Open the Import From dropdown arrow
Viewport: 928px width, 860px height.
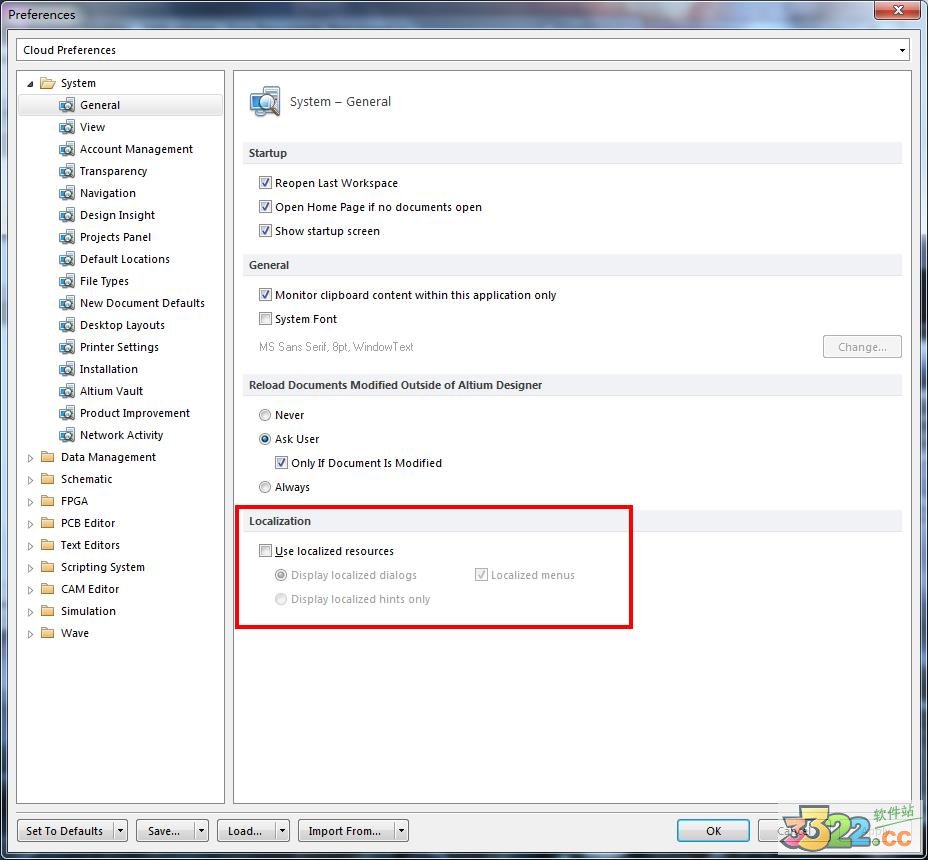(401, 831)
